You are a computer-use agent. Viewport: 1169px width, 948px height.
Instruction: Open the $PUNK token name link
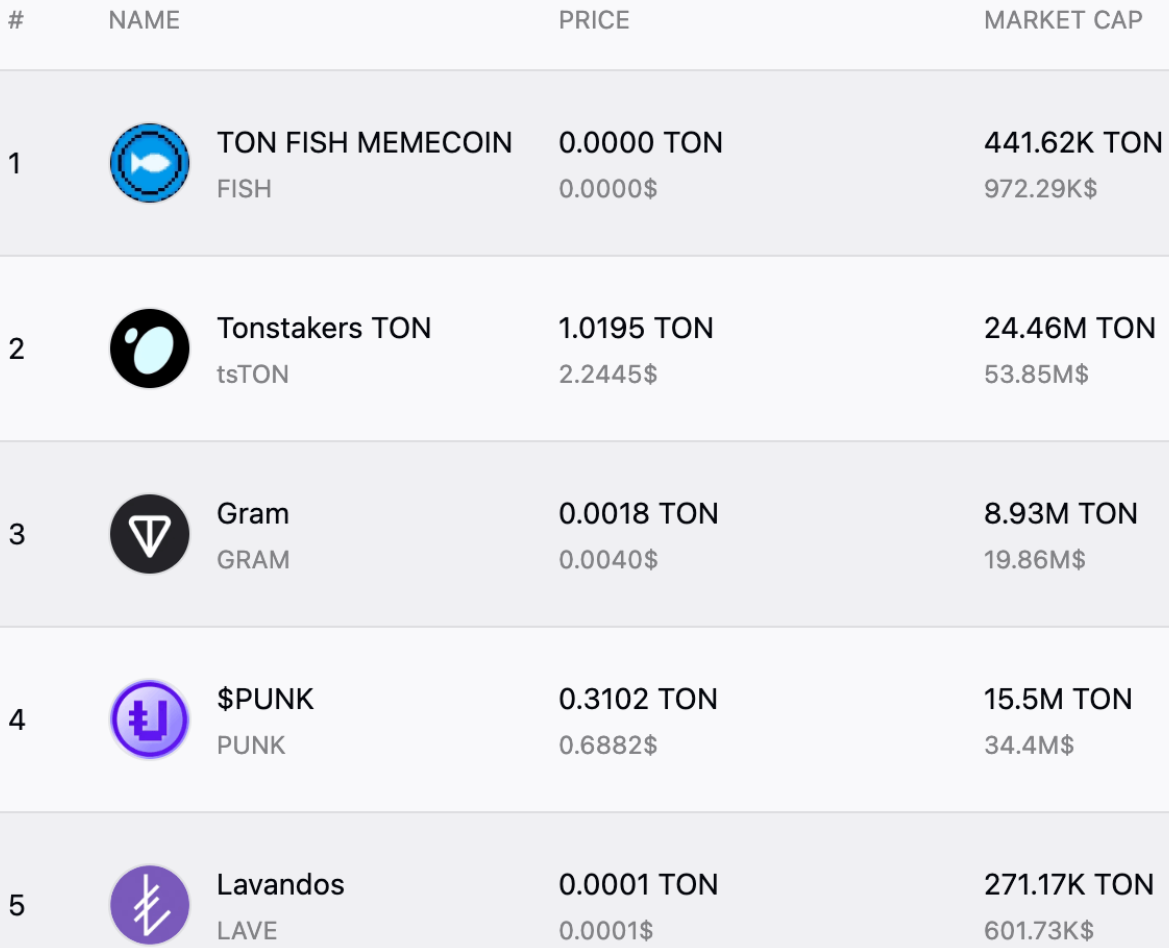(x=265, y=699)
